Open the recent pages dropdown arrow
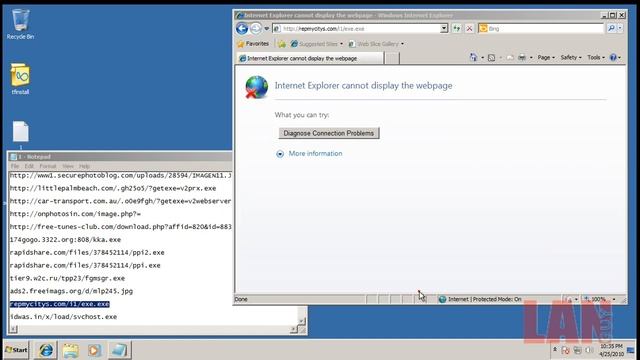Image resolution: width=640 pixels, height=360 pixels. click(x=267, y=29)
